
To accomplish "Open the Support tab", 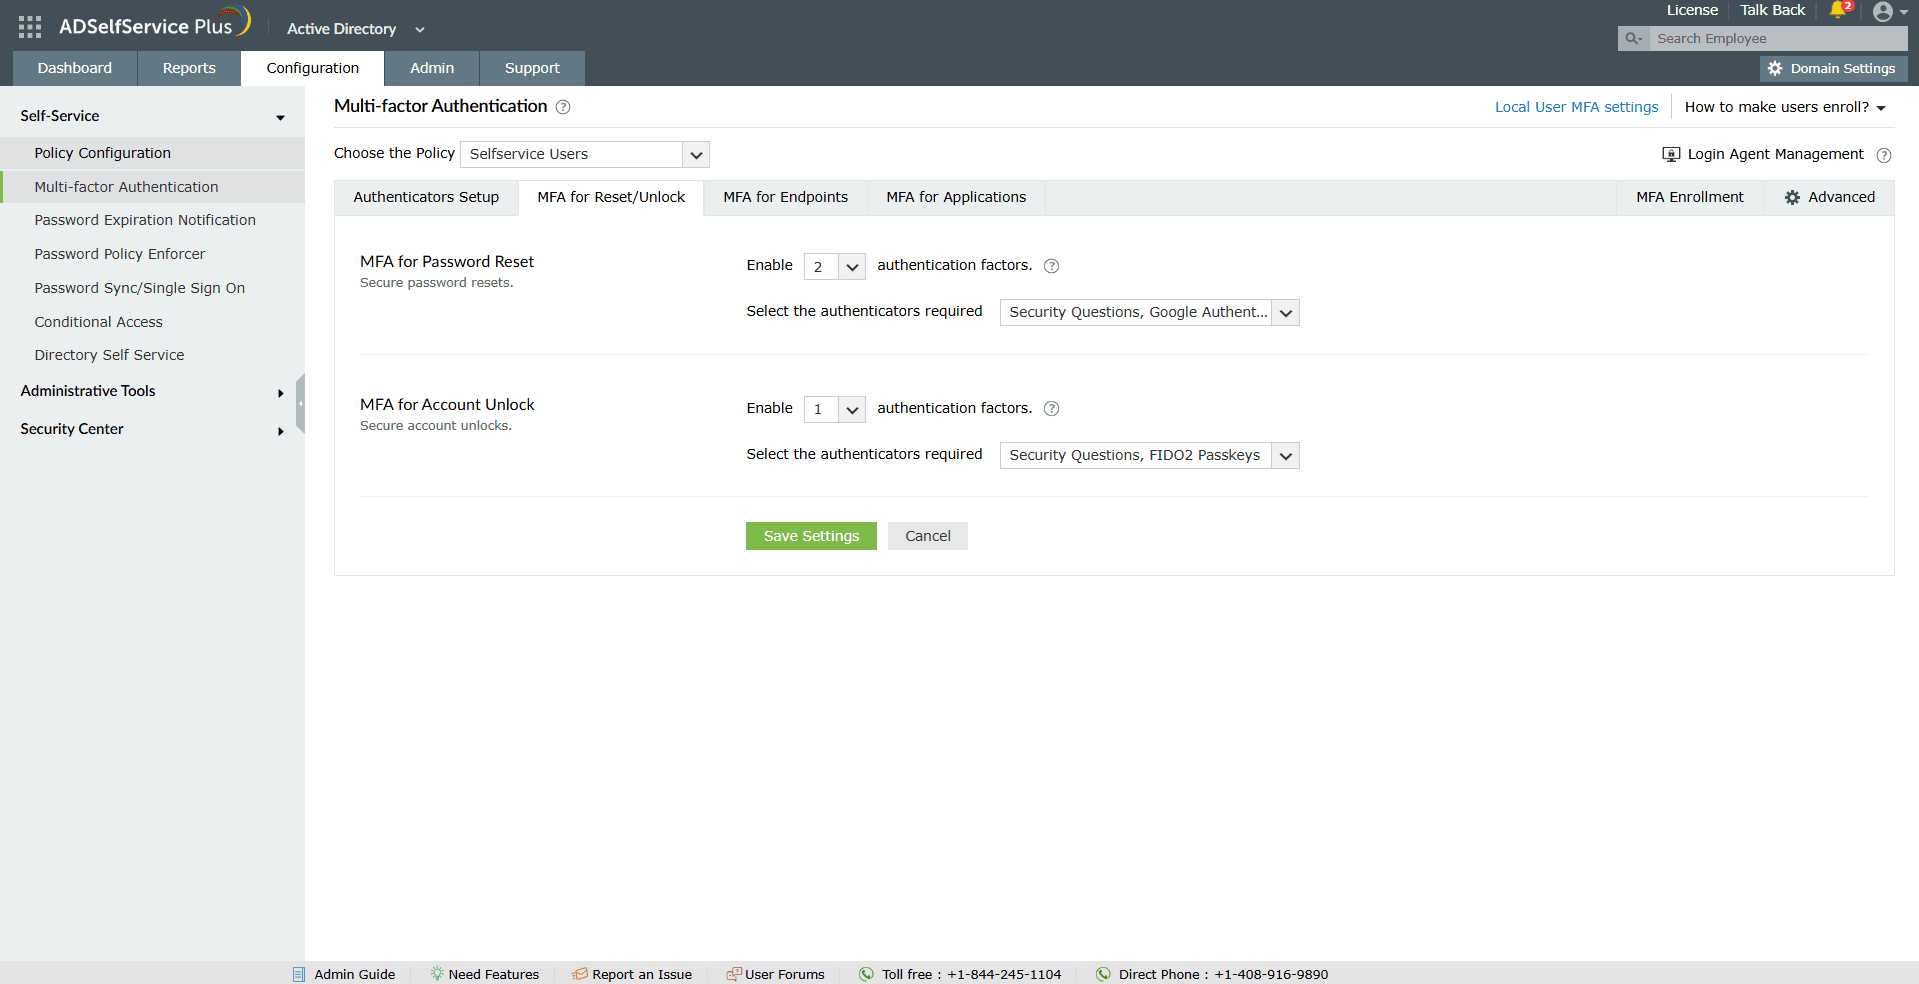I will pos(532,68).
